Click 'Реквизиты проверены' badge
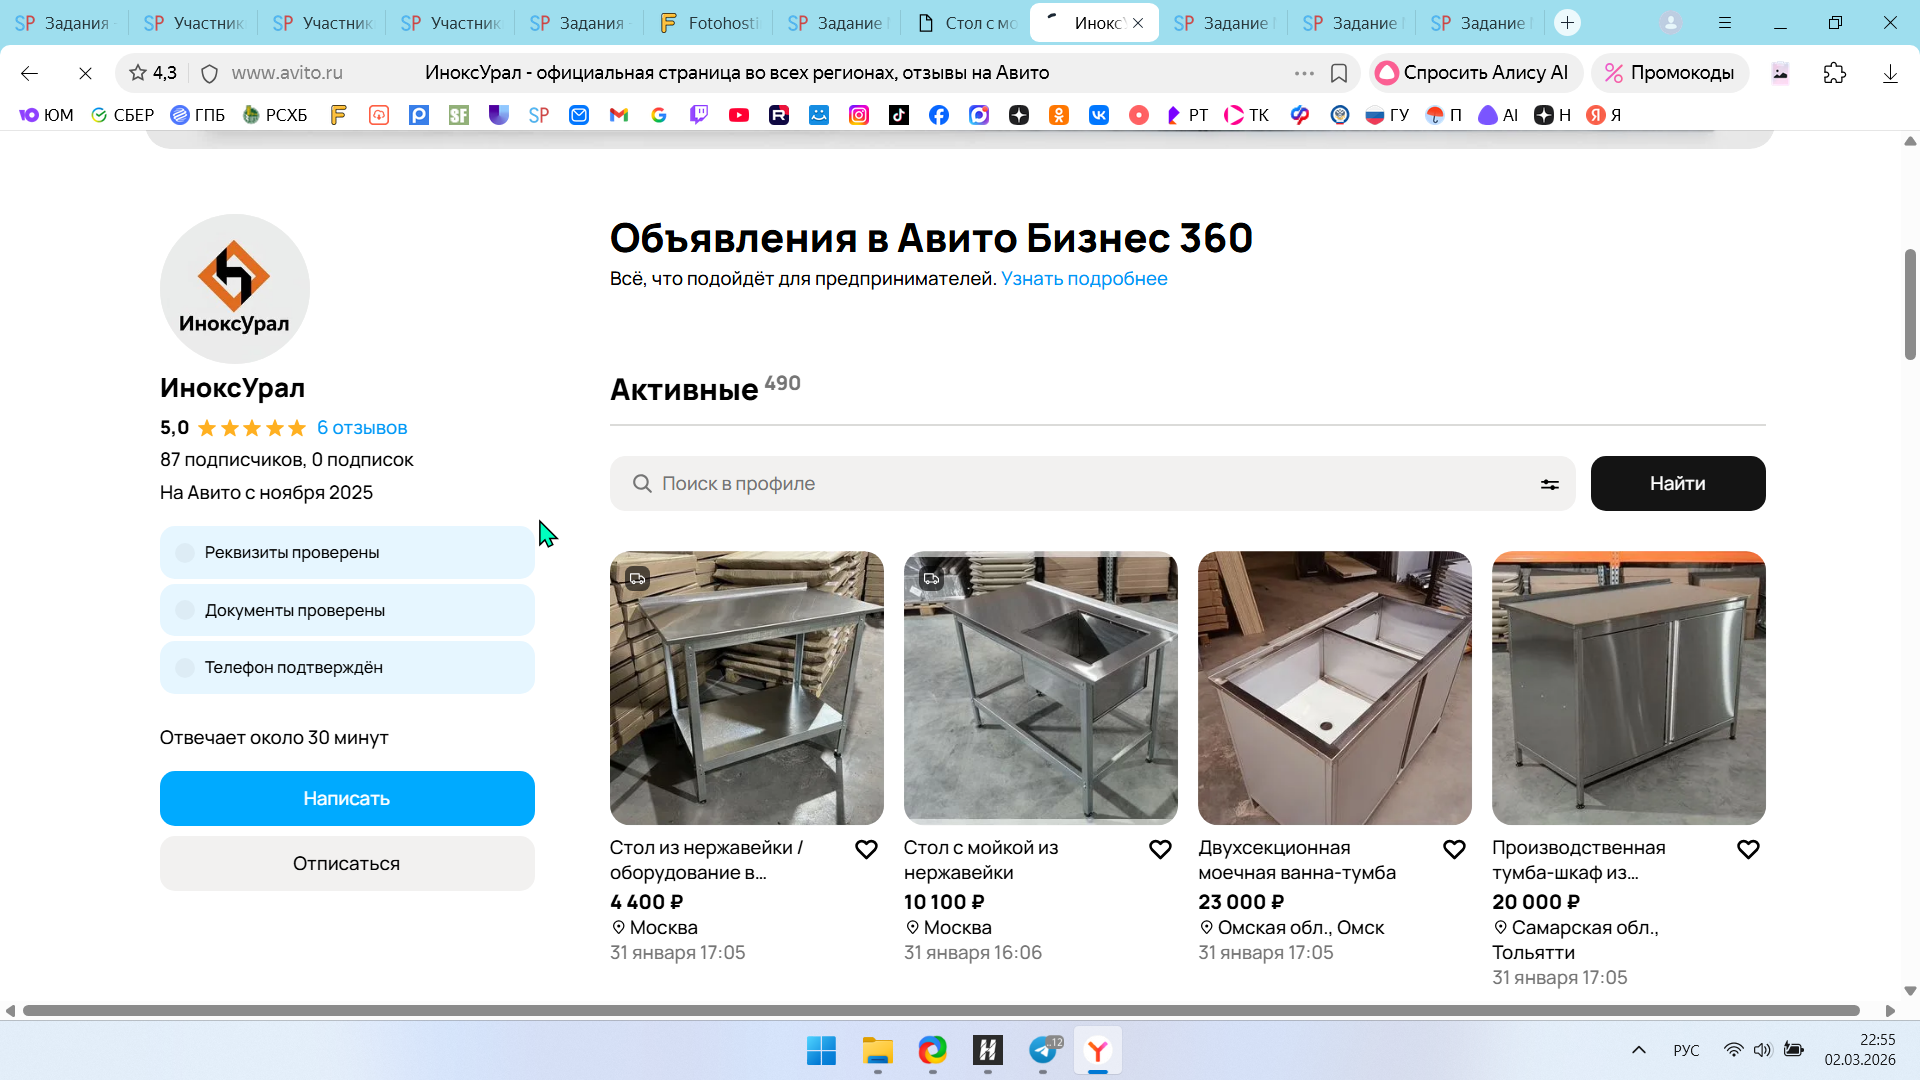1920x1080 pixels. (x=347, y=553)
